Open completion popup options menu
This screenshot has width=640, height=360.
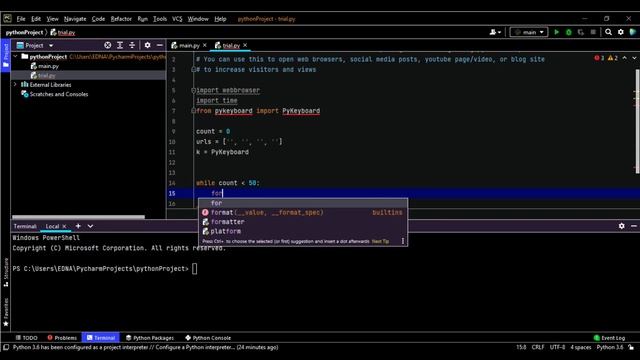click(403, 241)
